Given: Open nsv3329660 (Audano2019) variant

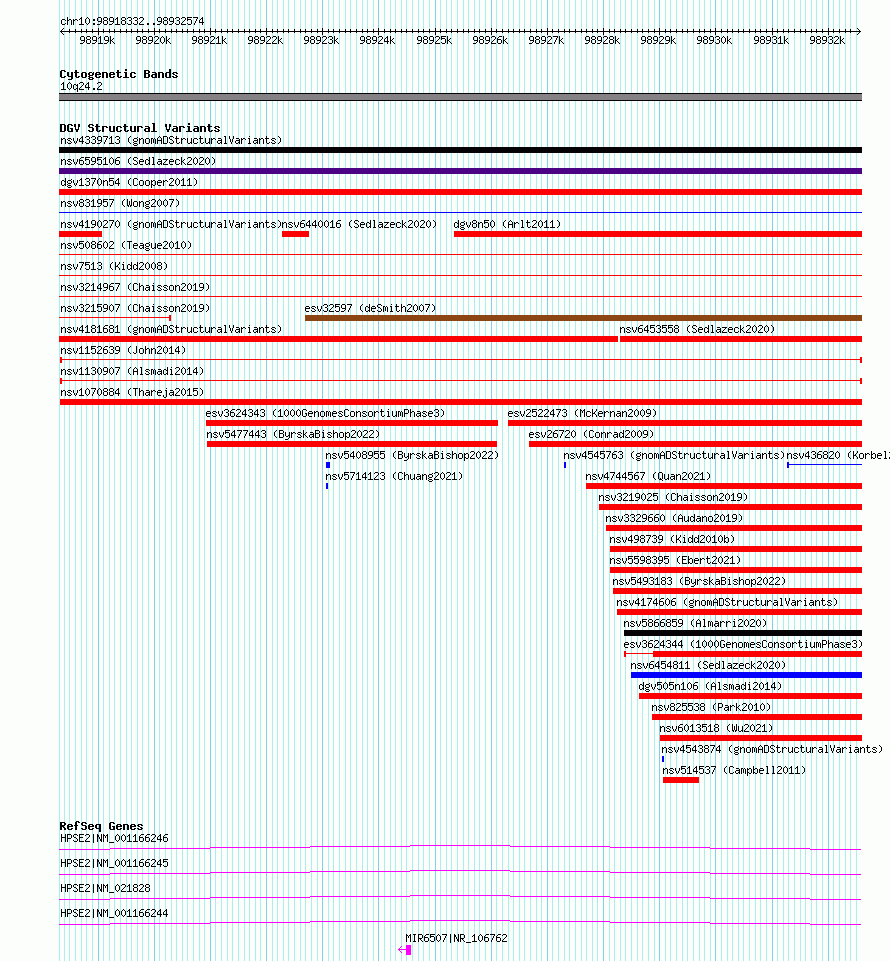Looking at the screenshot, I should tap(674, 518).
